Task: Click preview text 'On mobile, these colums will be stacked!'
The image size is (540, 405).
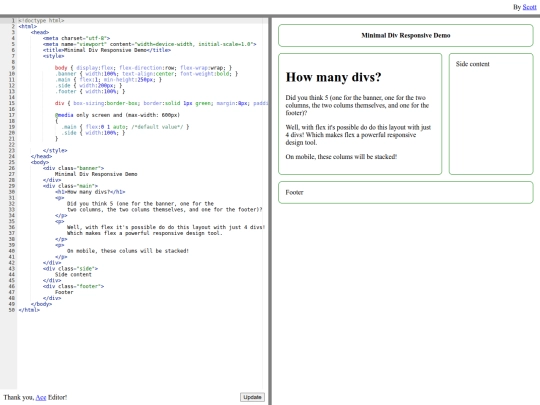Action: [x=341, y=157]
